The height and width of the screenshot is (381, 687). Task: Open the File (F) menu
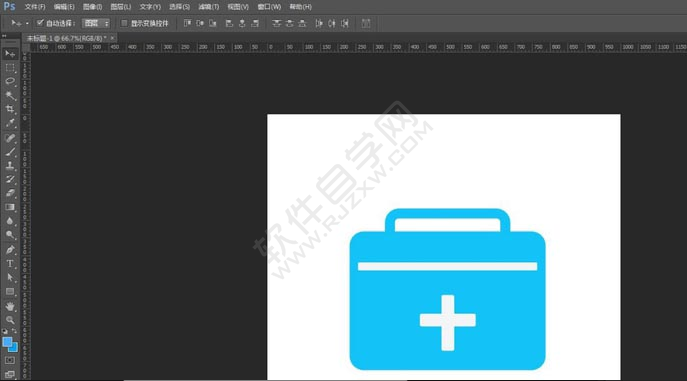click(35, 7)
